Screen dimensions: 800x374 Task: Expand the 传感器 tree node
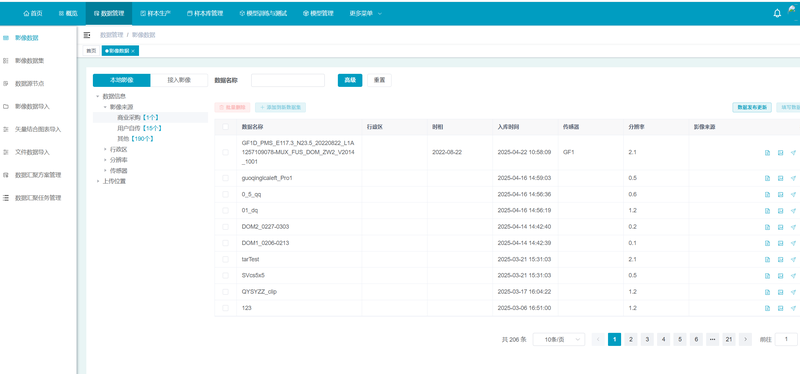coord(105,170)
